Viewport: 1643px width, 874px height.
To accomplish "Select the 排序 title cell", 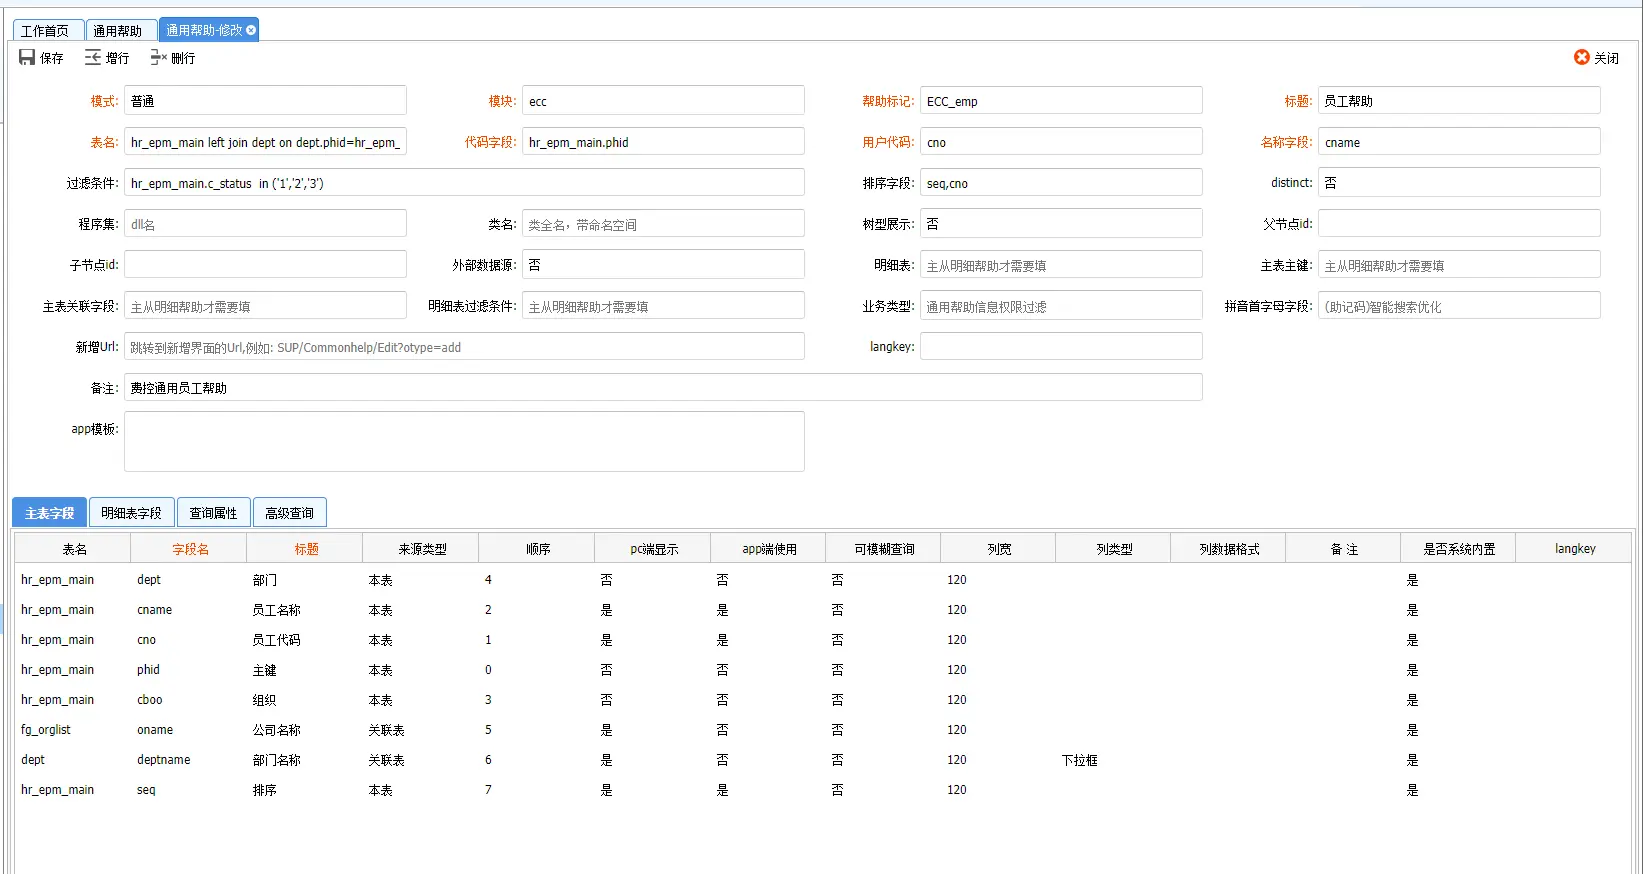I will [305, 789].
